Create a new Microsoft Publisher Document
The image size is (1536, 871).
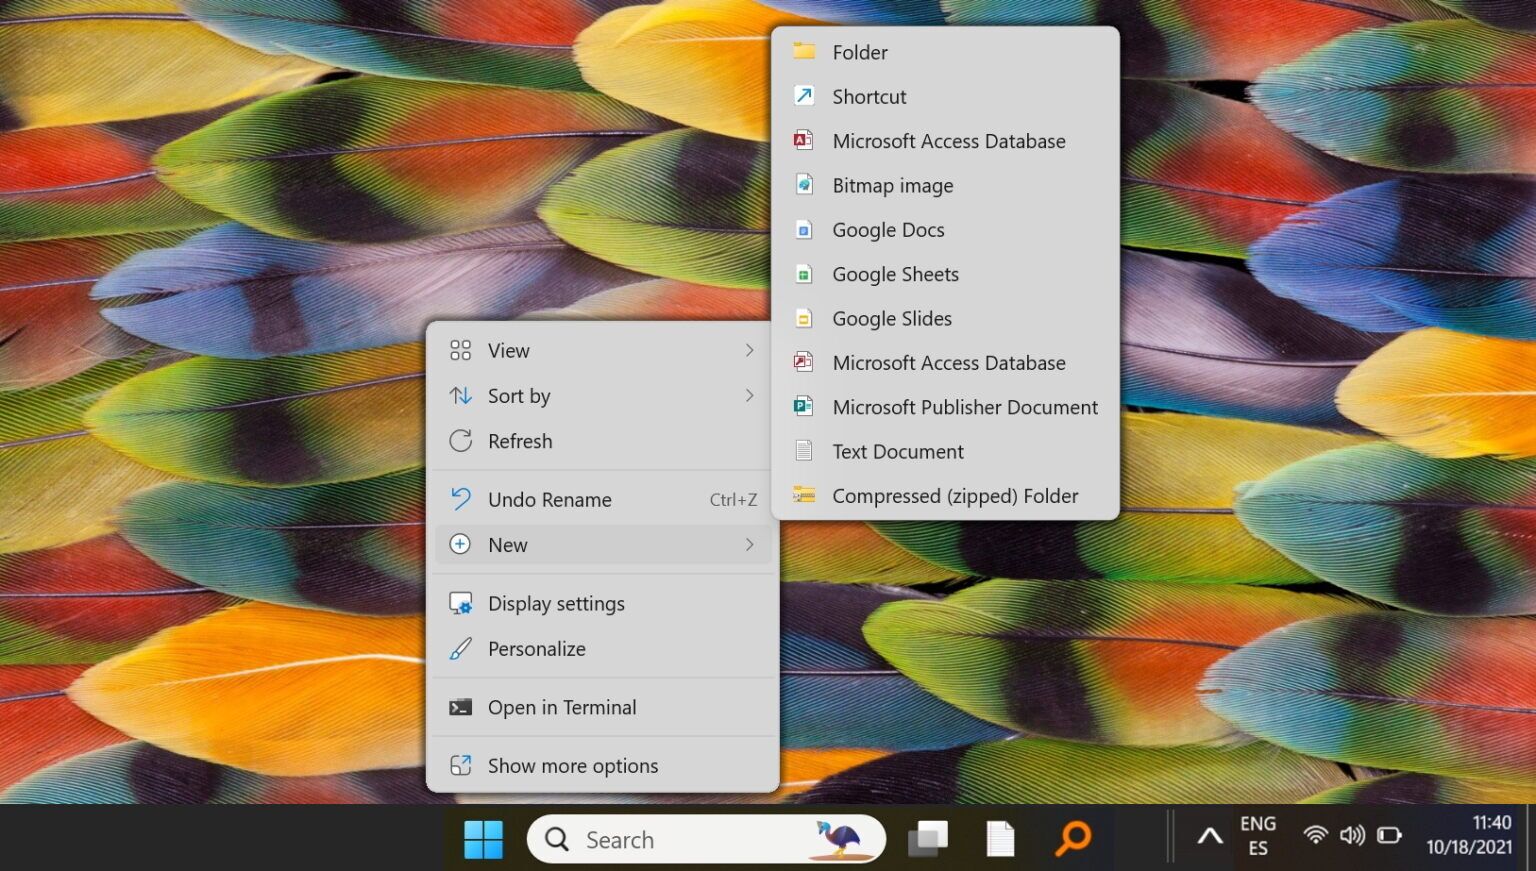pyautogui.click(x=964, y=407)
